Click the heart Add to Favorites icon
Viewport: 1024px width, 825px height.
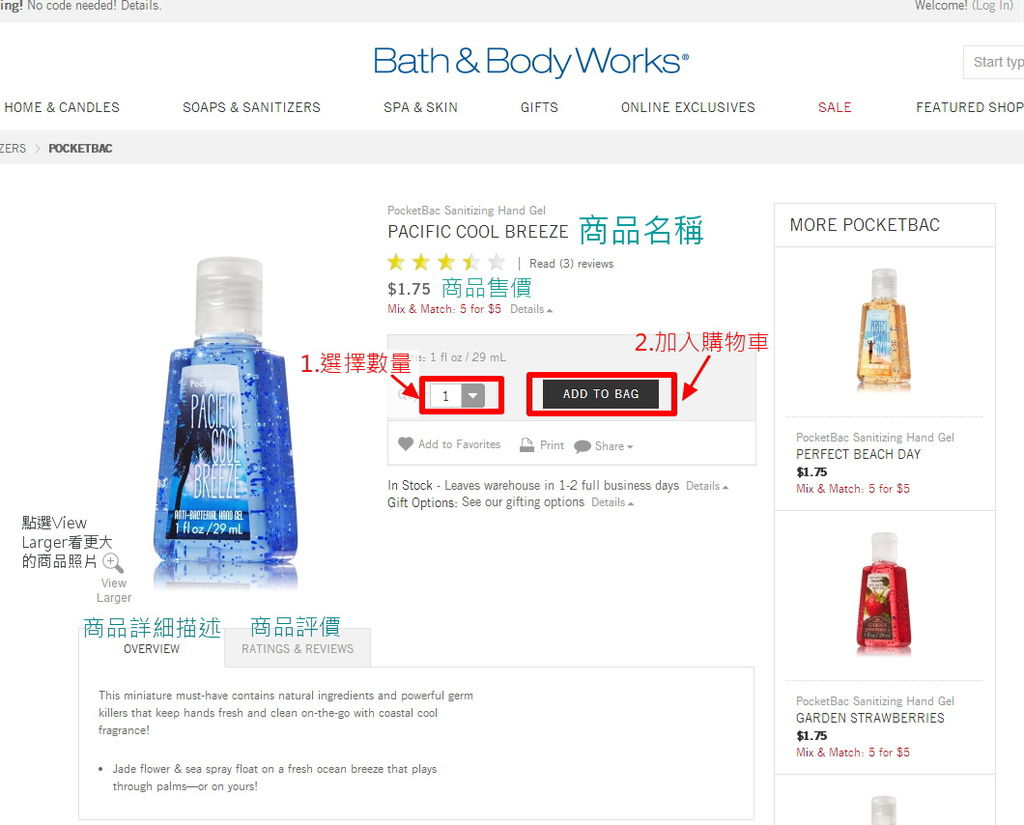(x=405, y=444)
